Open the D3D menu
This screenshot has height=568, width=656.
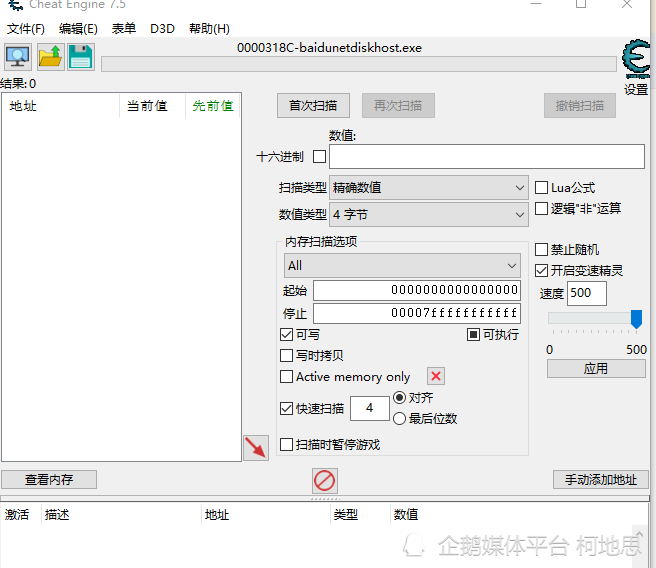(x=162, y=29)
